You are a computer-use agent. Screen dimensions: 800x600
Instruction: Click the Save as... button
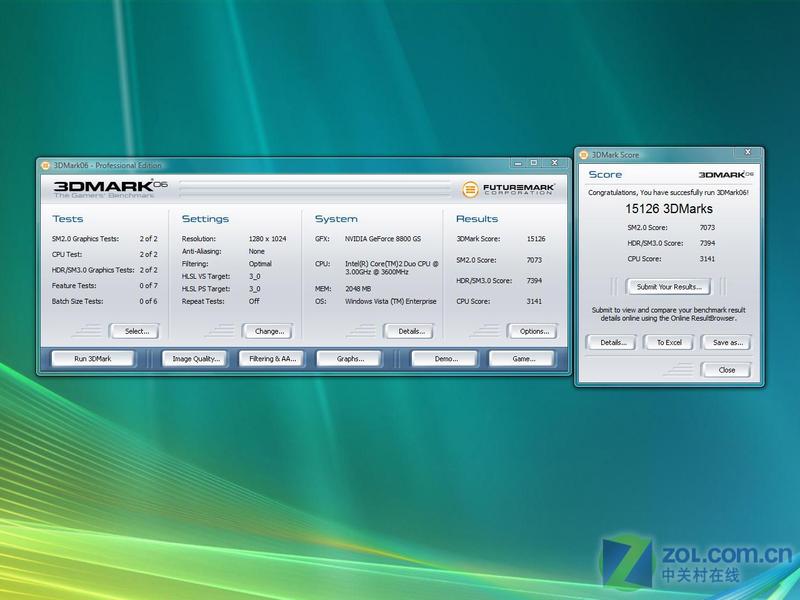(x=727, y=342)
